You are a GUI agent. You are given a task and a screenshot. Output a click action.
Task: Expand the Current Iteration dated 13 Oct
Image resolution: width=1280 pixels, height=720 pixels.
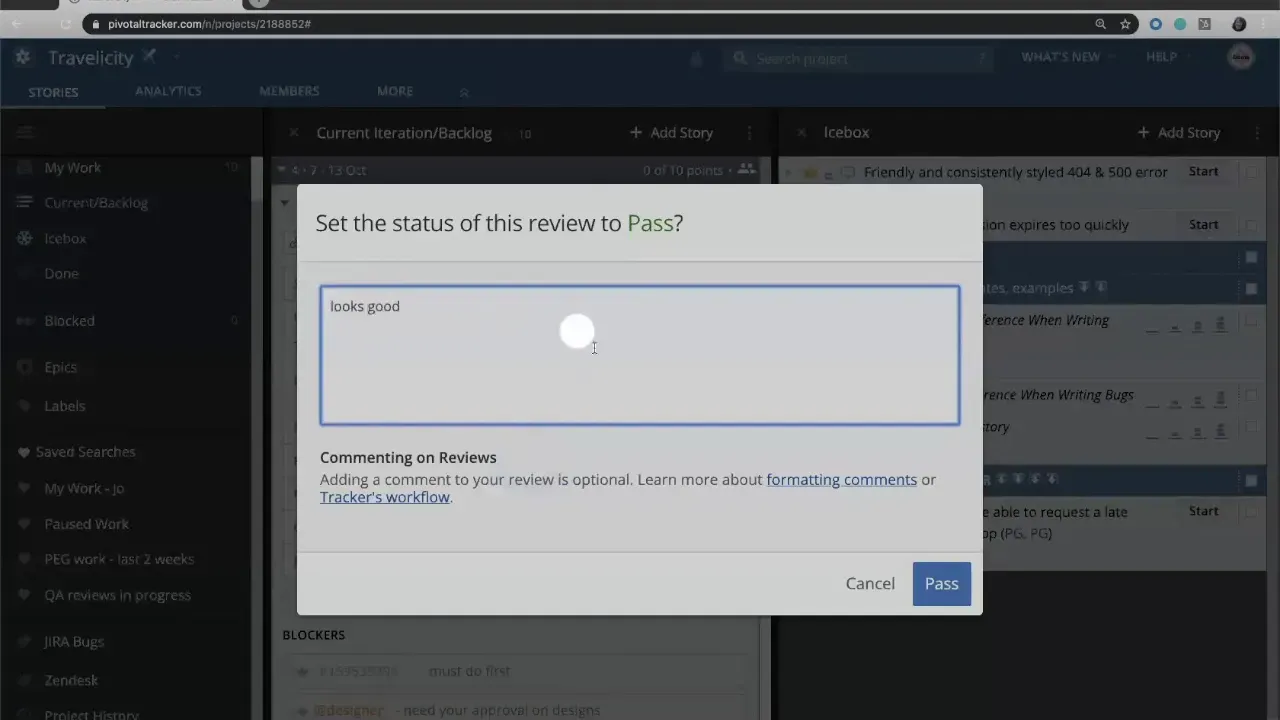pyautogui.click(x=285, y=170)
